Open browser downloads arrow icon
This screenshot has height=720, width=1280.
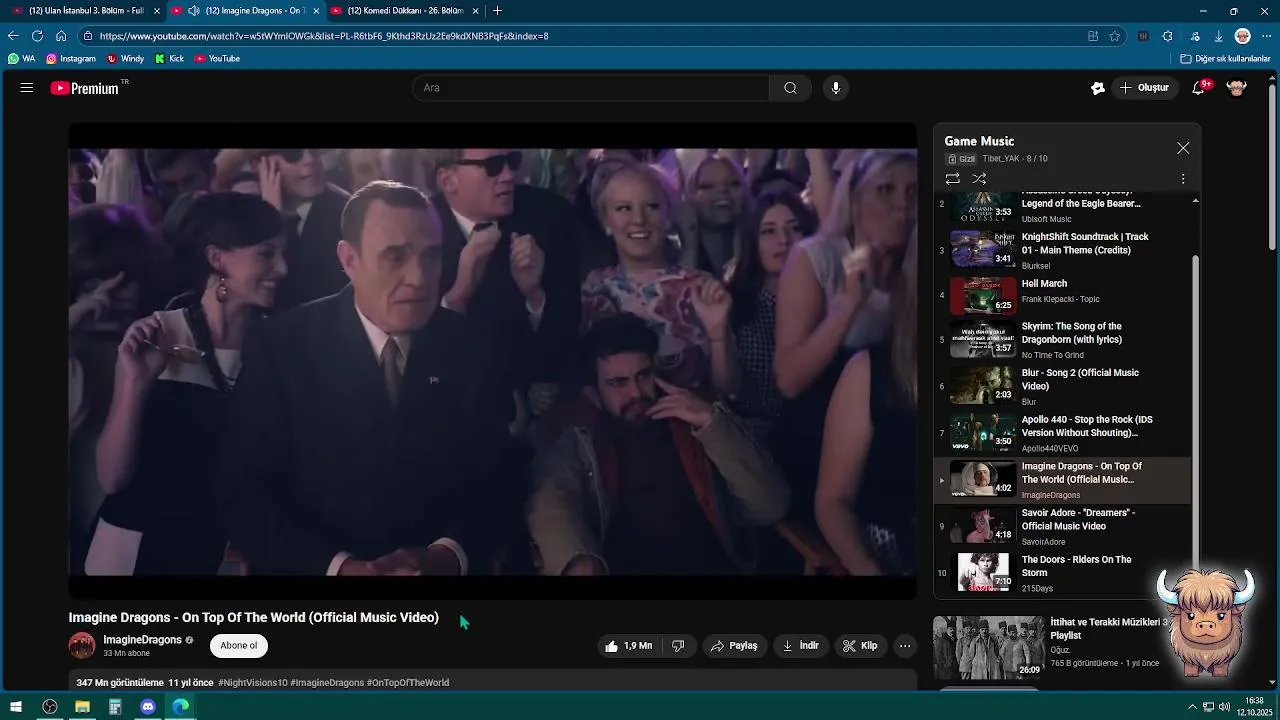point(1219,36)
